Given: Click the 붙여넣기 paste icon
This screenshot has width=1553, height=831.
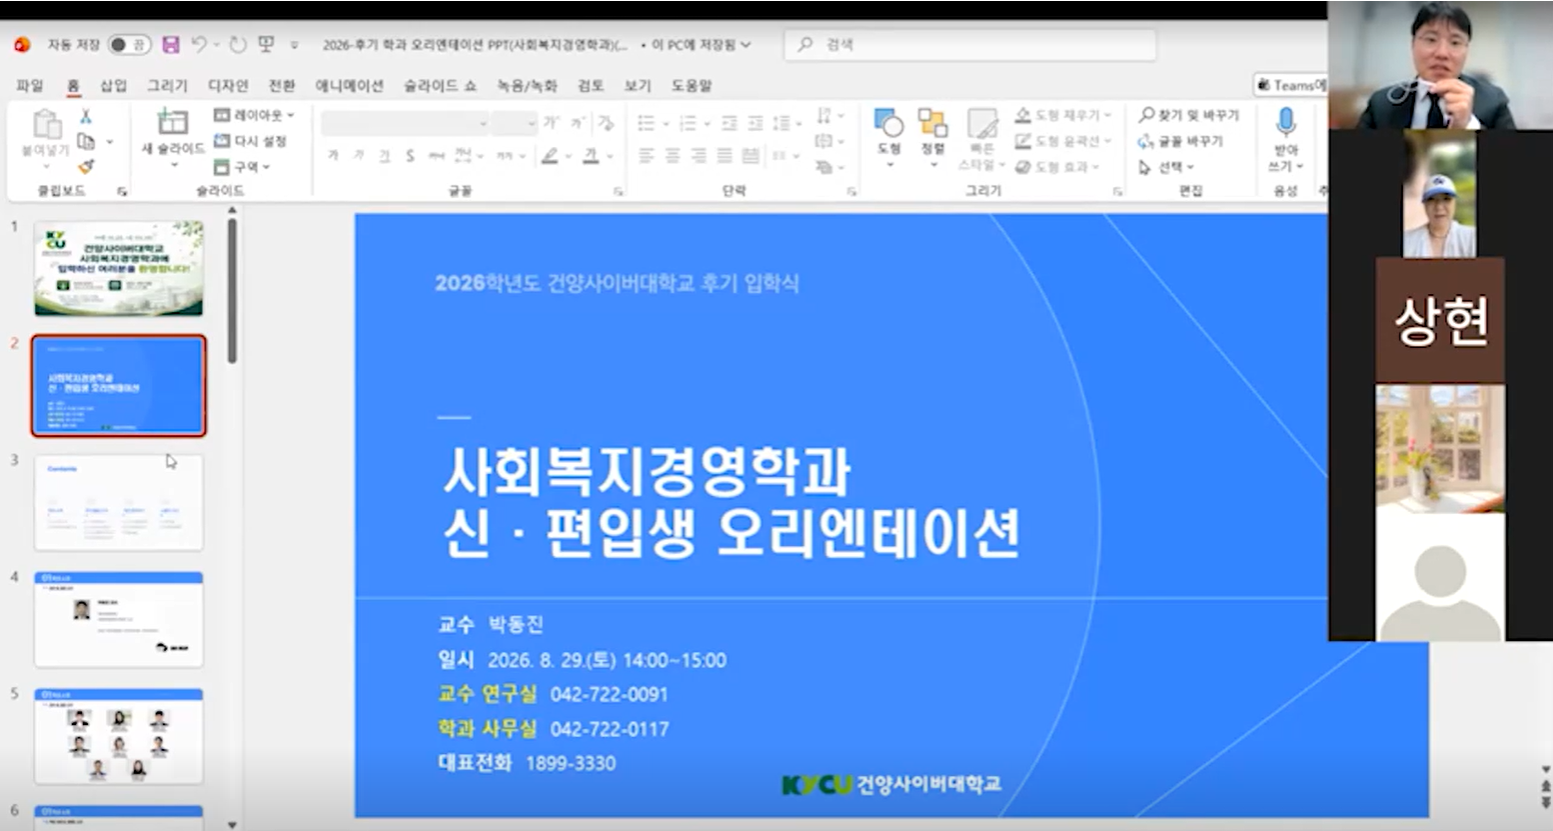Looking at the screenshot, I should coord(46,125).
